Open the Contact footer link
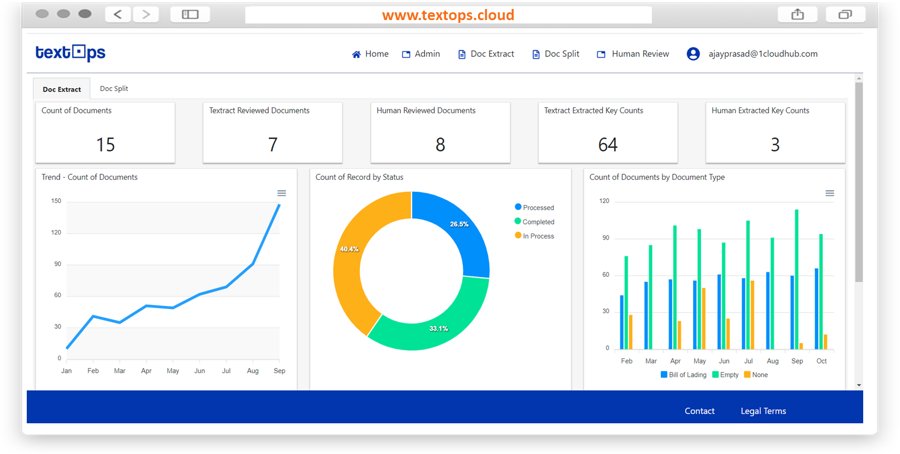 699,411
